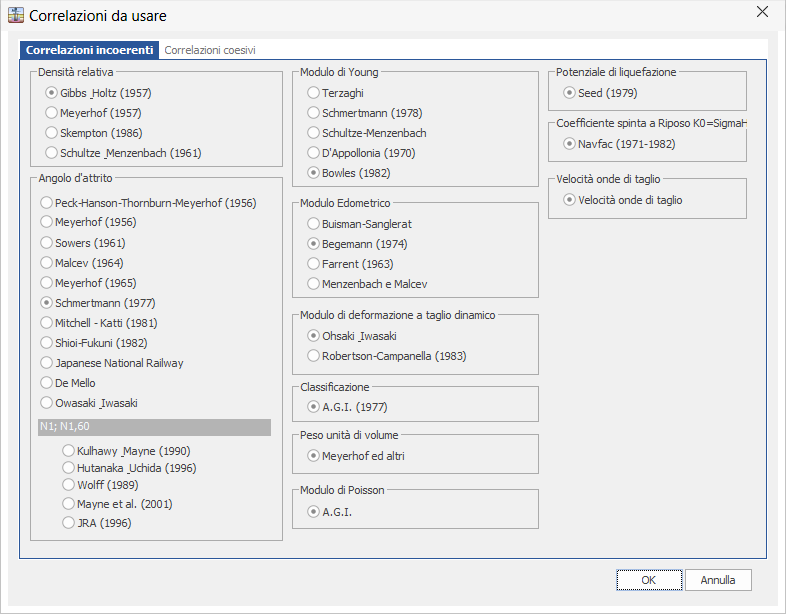Select Mayne et al. (2001) option
This screenshot has height=614, width=786.
(117, 504)
